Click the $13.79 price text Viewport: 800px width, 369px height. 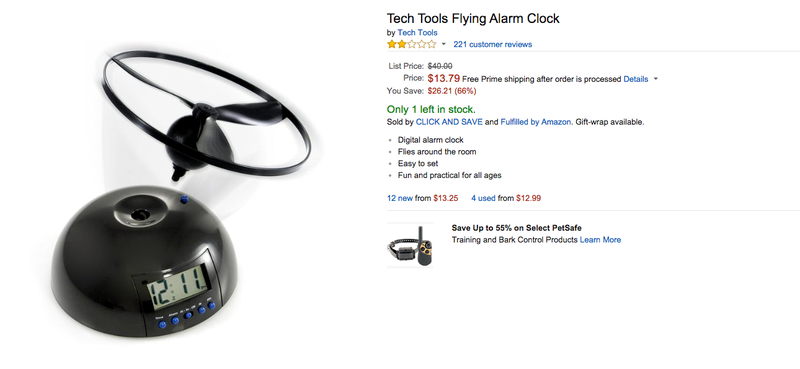point(443,79)
